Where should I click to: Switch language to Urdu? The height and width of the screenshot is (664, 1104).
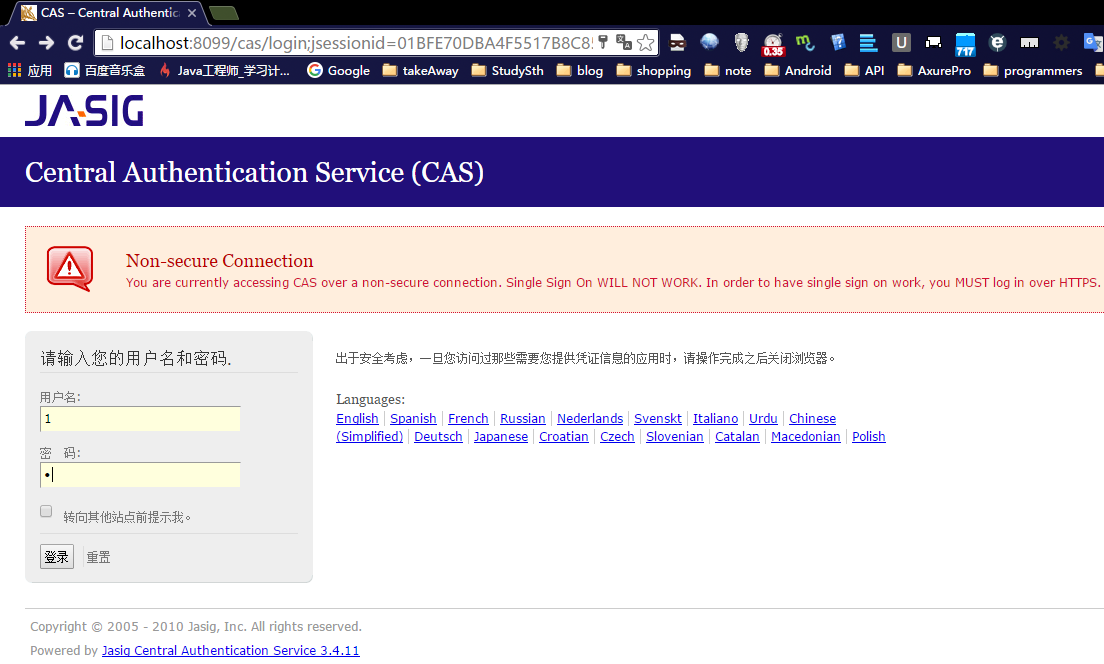[x=763, y=418]
